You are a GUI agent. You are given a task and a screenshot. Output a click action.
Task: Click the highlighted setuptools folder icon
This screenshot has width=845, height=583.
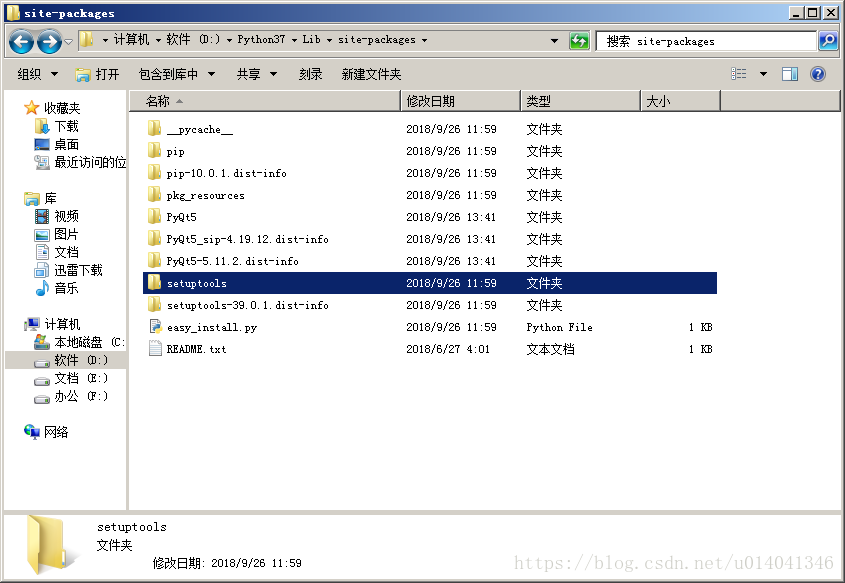pos(154,283)
